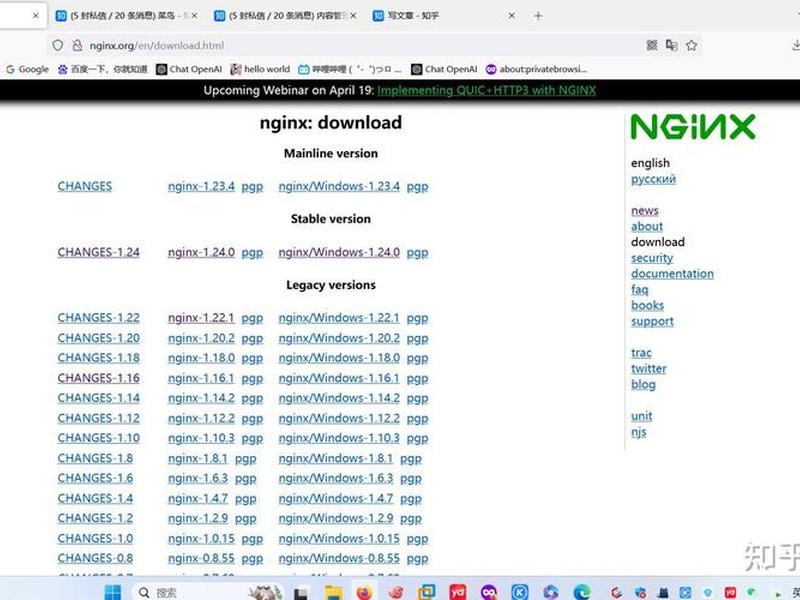Click the Firefox icon in taskbar

364,592
